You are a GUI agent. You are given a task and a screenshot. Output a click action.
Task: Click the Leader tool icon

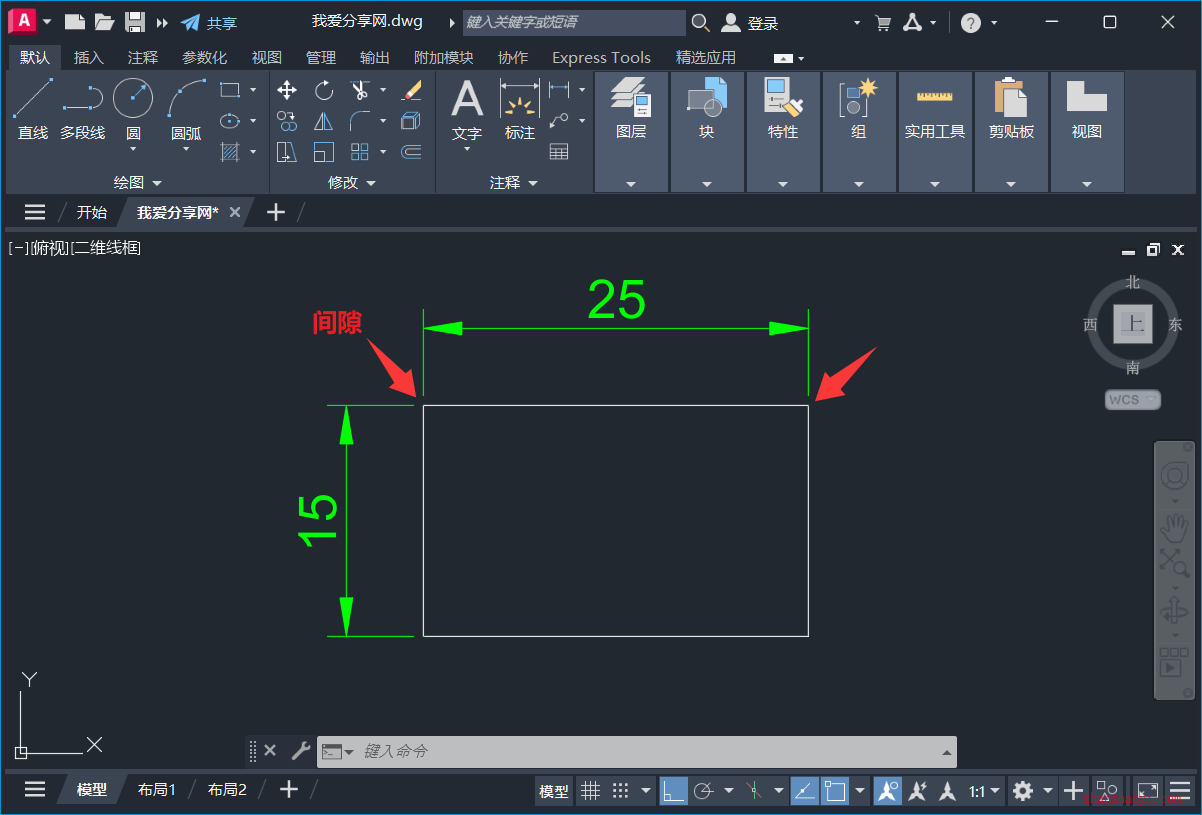pyautogui.click(x=559, y=121)
